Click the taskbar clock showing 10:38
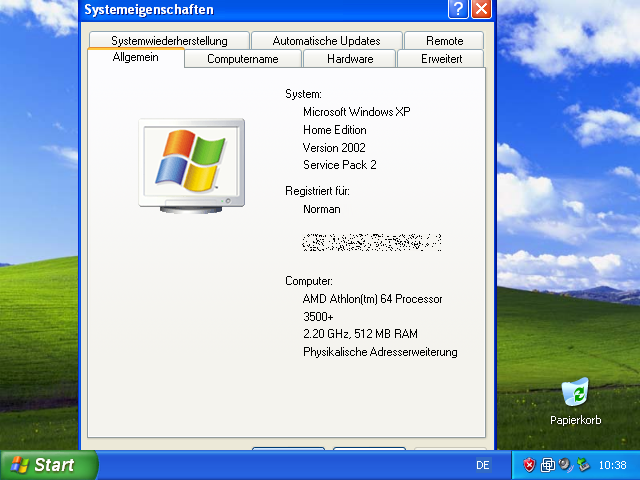 [611, 466]
